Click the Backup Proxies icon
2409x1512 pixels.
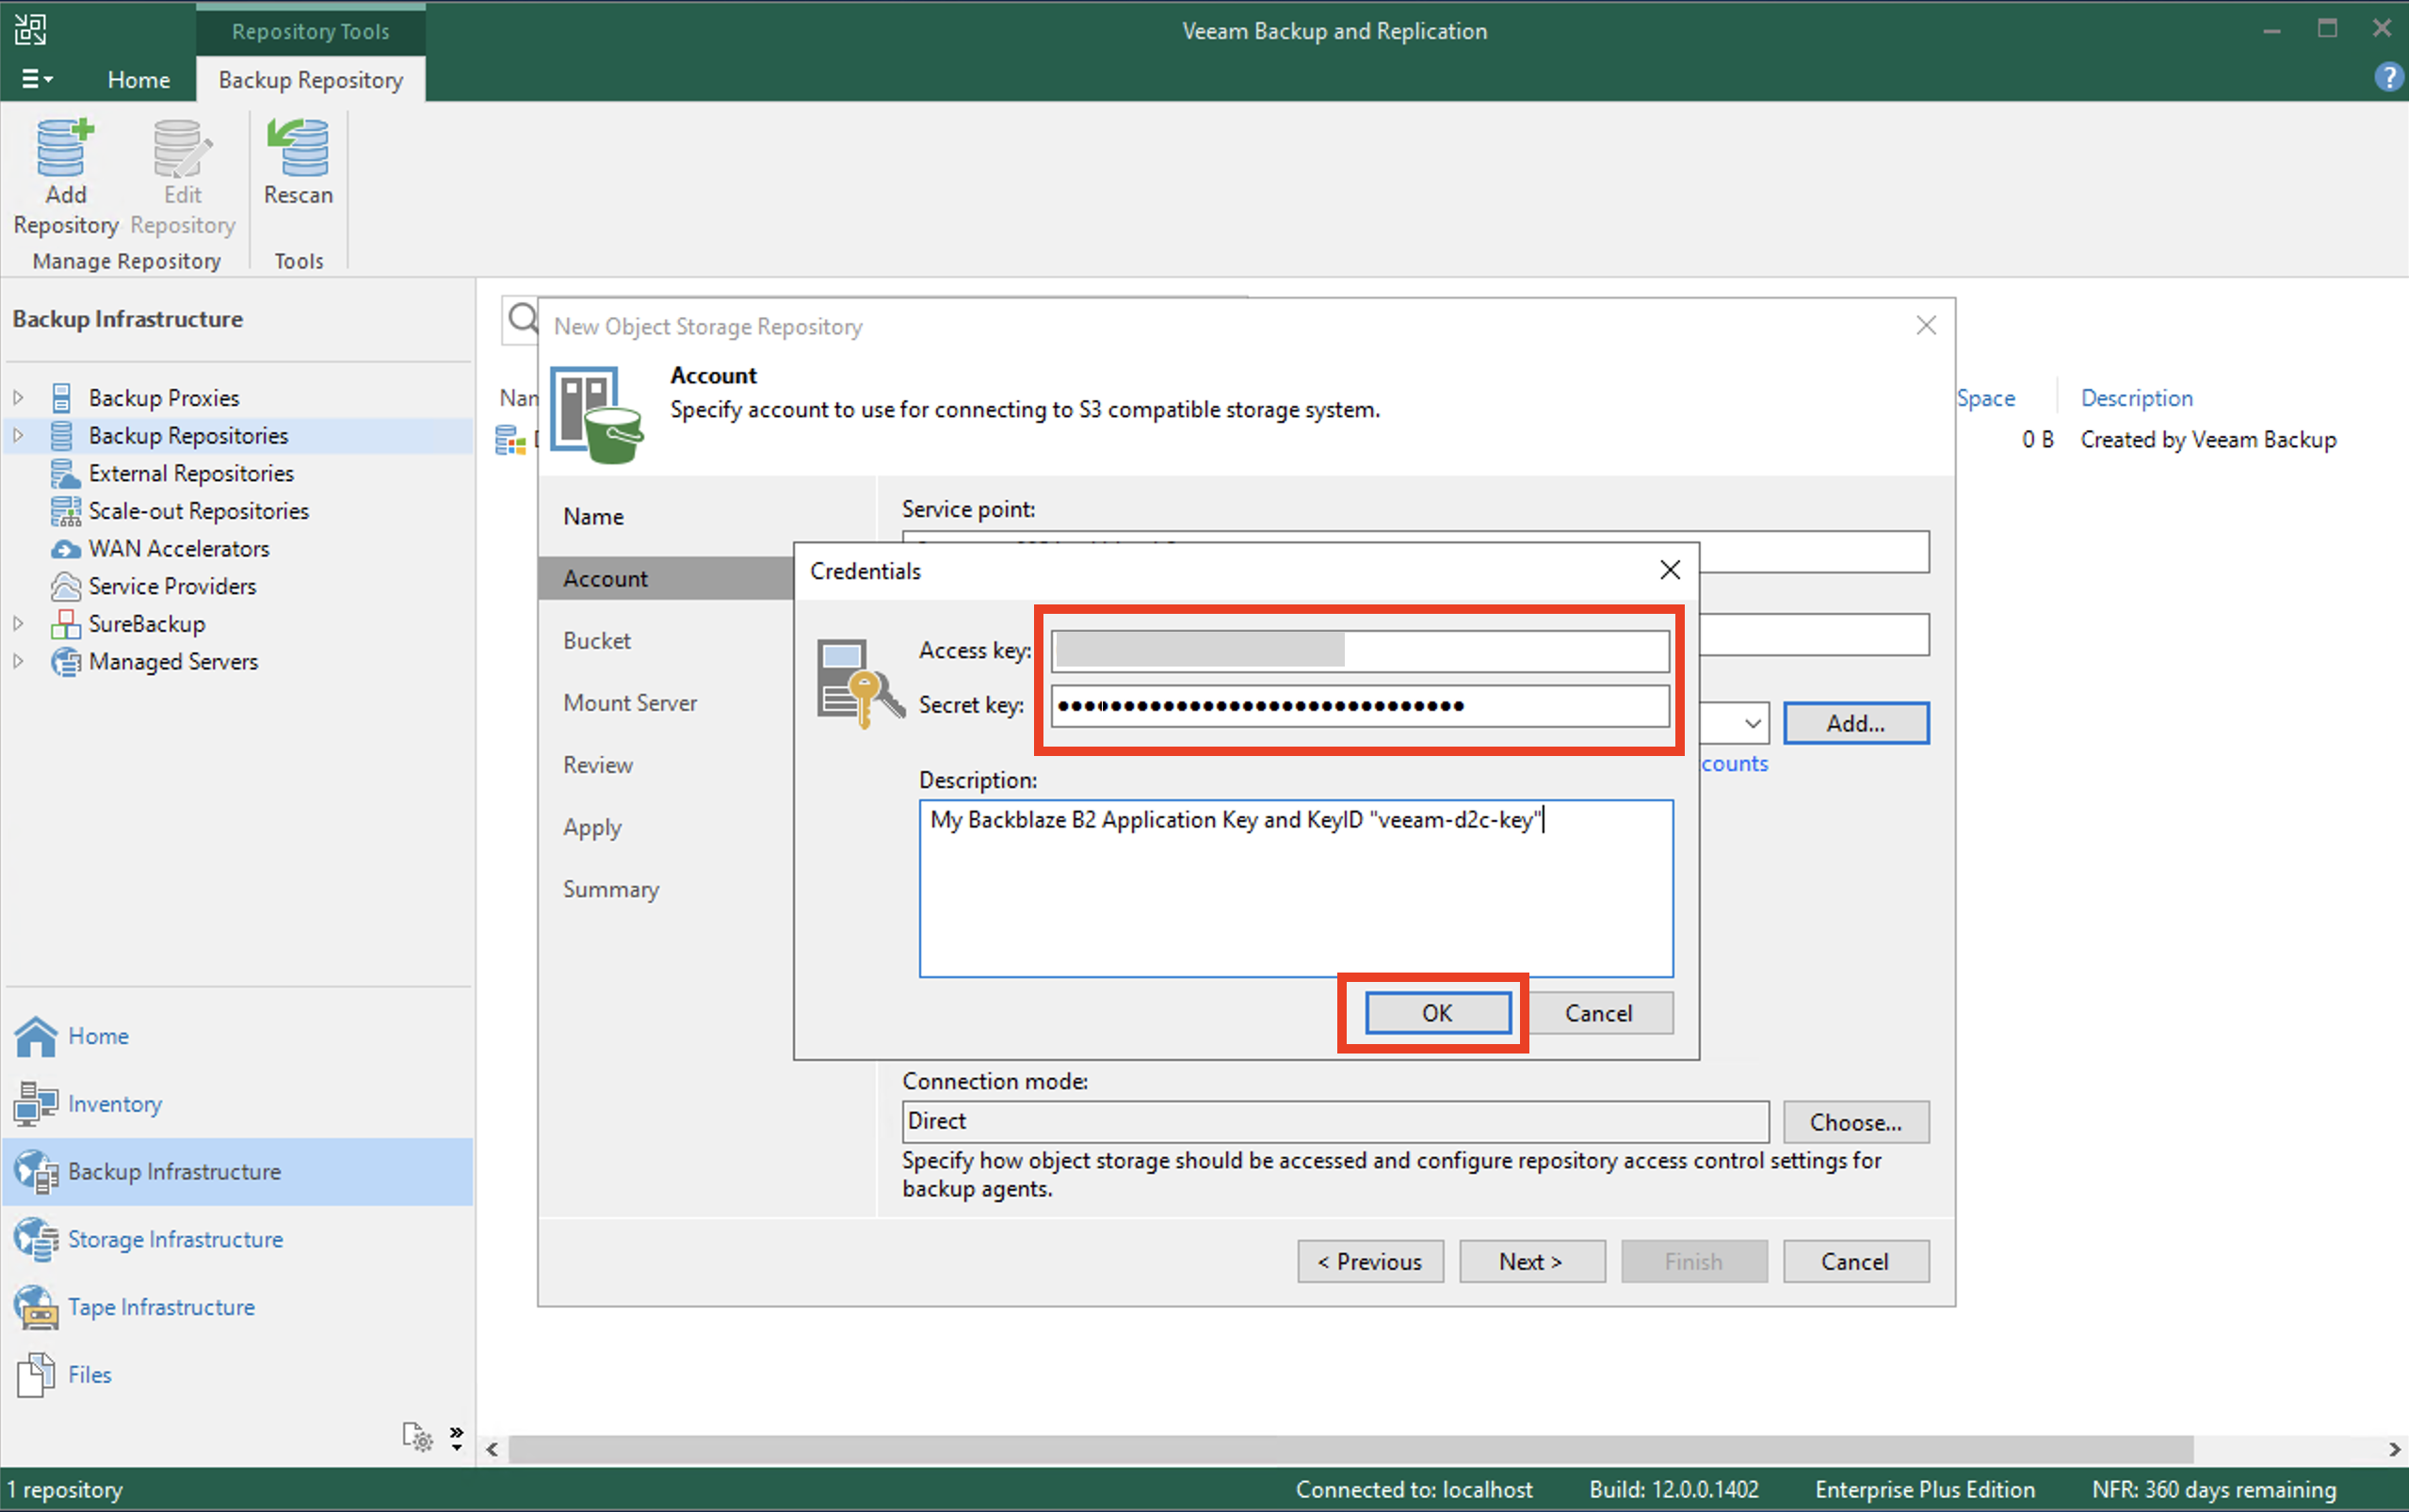(62, 398)
